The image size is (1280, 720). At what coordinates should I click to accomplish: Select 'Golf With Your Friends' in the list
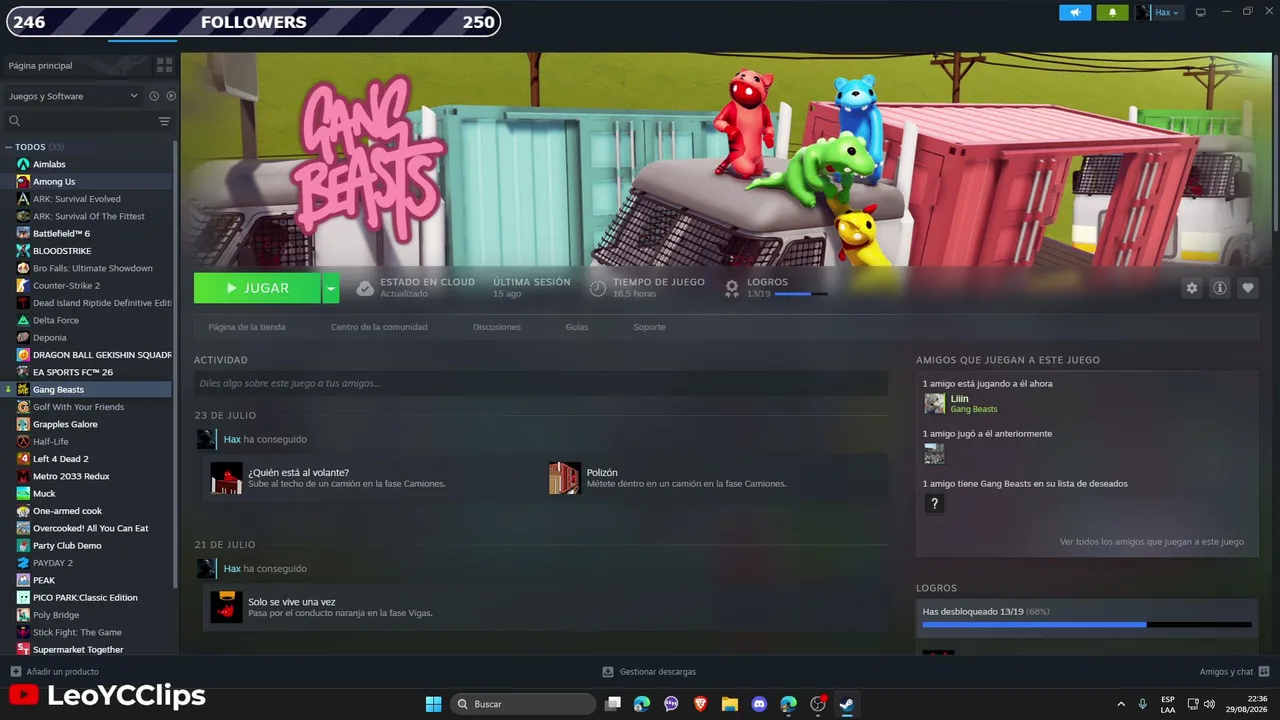click(88, 407)
